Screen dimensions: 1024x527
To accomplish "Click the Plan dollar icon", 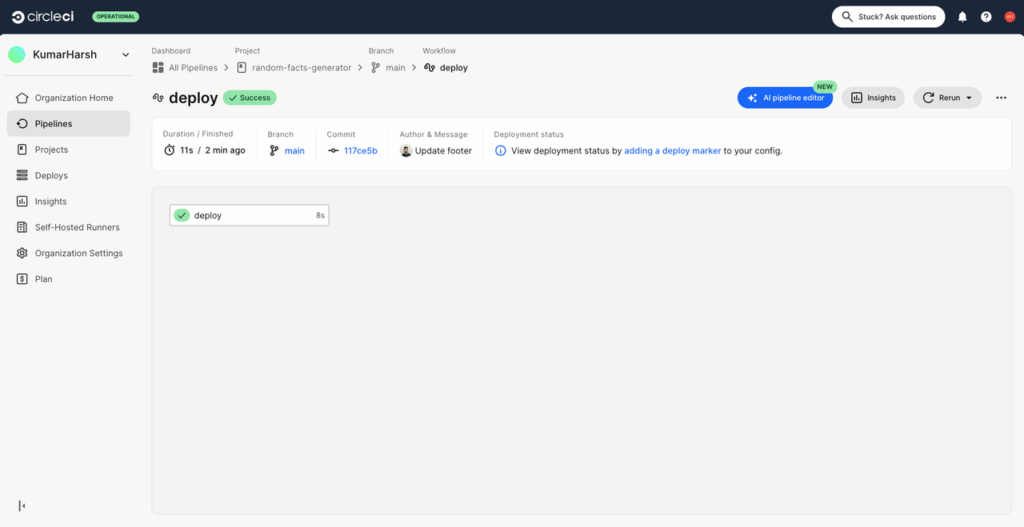I will pyautogui.click(x=22, y=279).
